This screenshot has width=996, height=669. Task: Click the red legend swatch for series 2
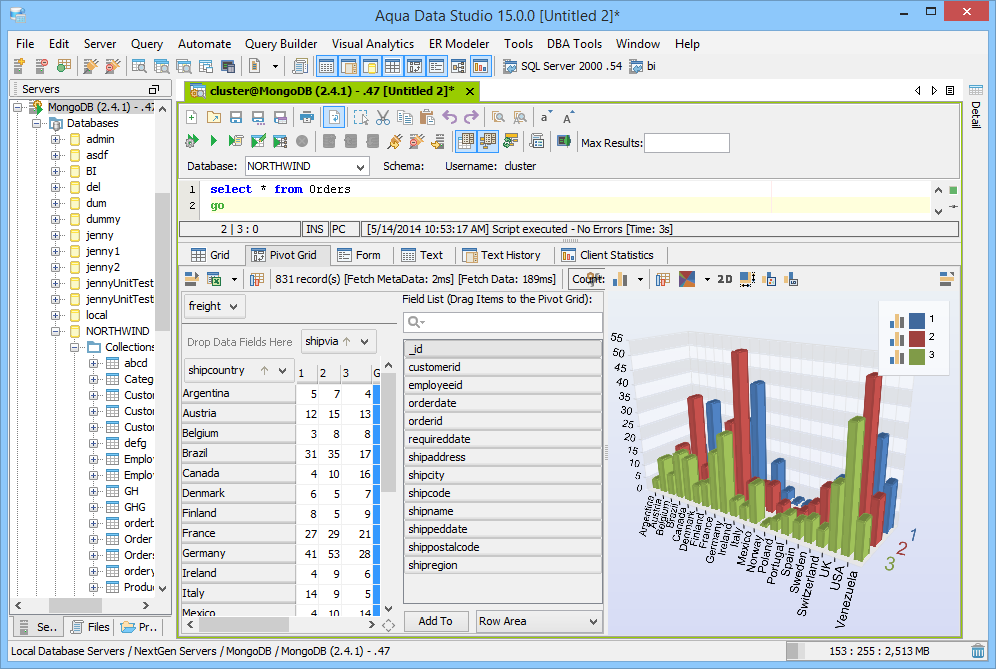917,337
